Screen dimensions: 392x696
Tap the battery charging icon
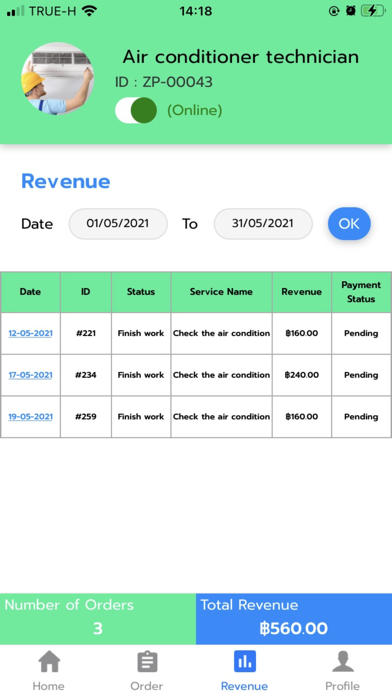[x=372, y=11]
